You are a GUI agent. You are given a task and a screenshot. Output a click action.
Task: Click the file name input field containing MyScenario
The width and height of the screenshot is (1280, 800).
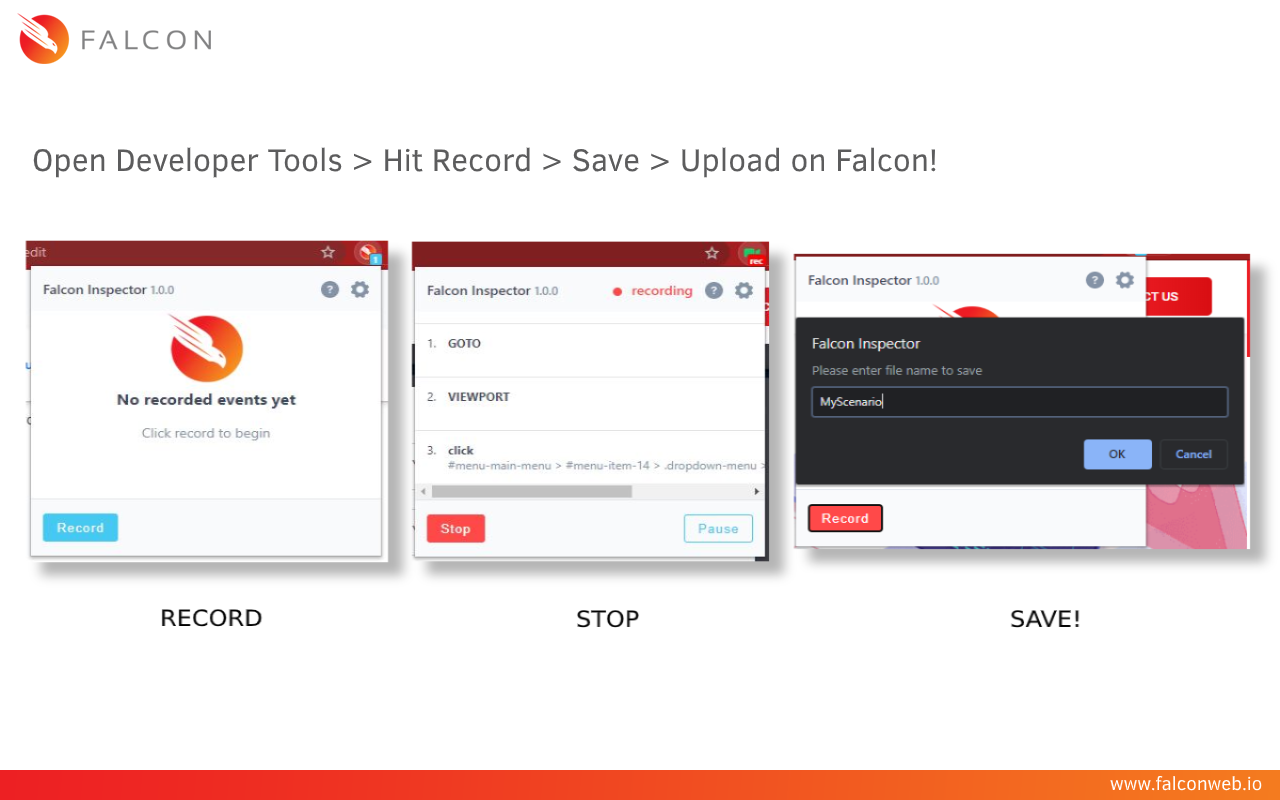1019,402
